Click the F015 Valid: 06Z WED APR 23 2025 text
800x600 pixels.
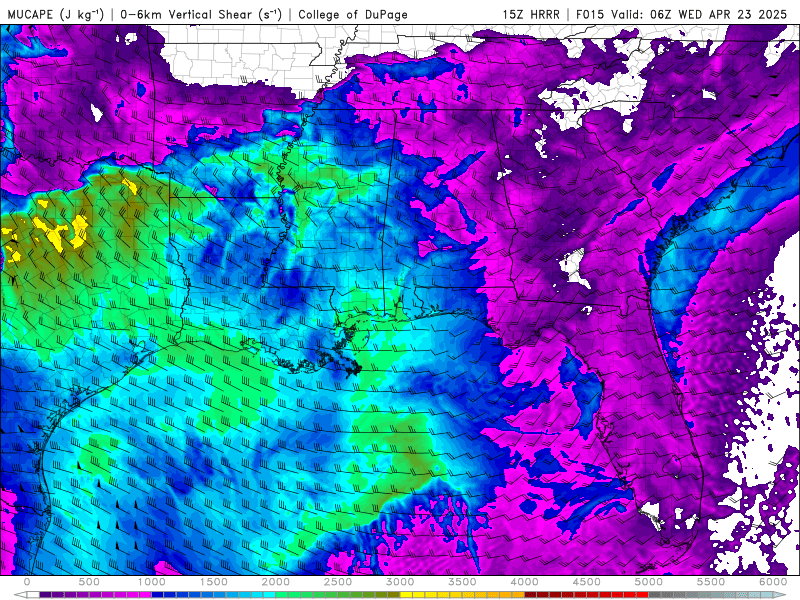pyautogui.click(x=682, y=14)
